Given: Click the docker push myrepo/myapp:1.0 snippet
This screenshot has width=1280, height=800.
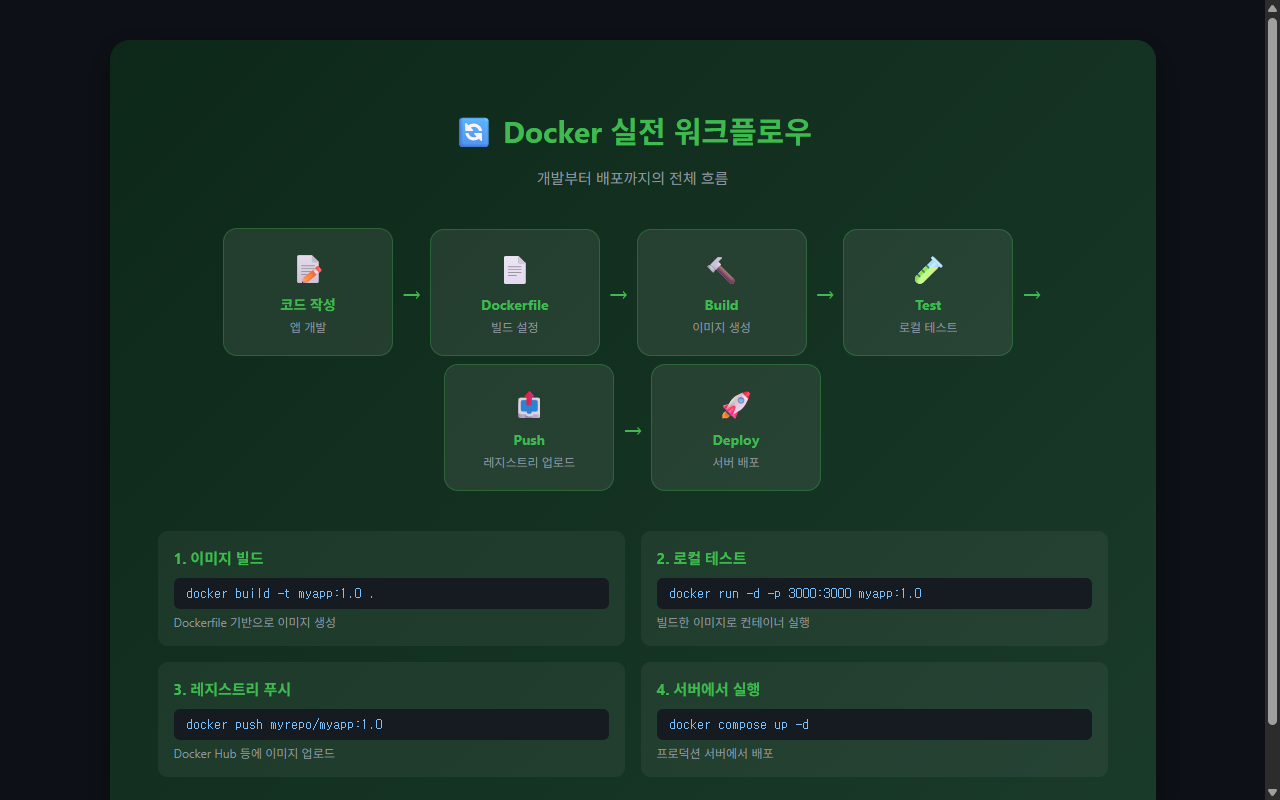Looking at the screenshot, I should tap(391, 724).
